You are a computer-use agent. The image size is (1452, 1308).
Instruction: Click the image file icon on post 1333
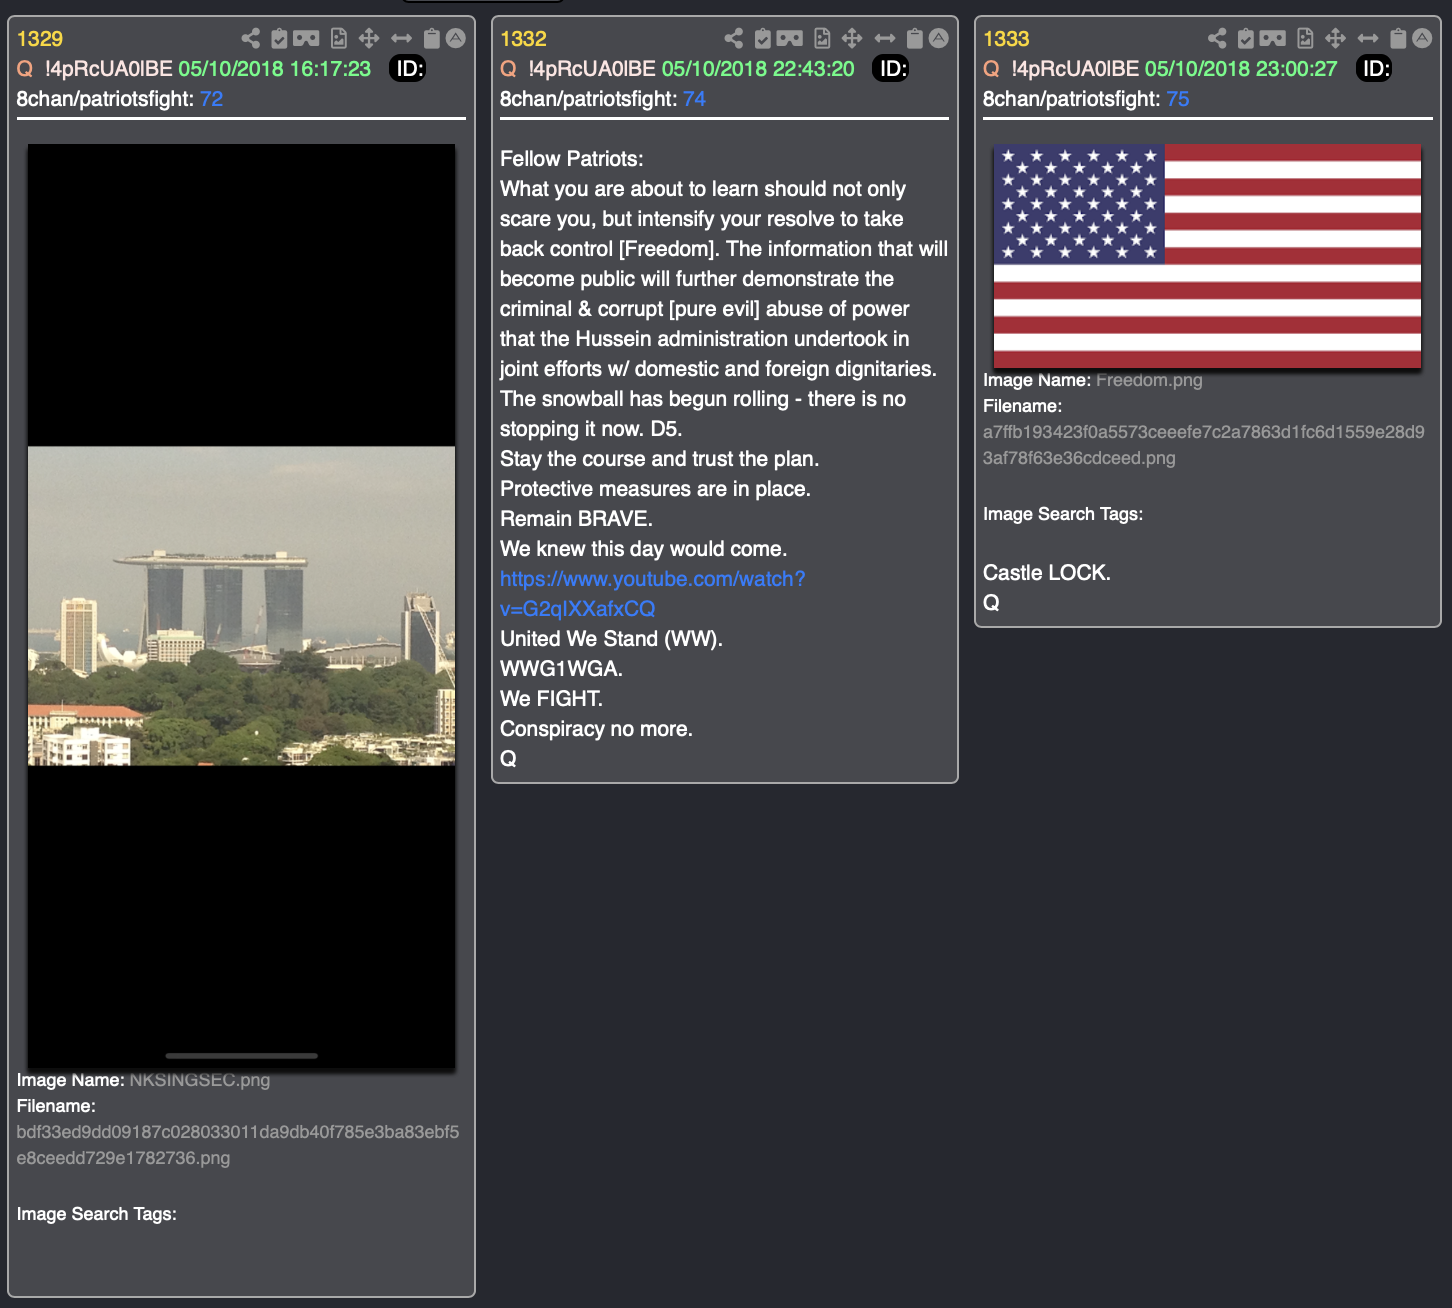click(1305, 38)
